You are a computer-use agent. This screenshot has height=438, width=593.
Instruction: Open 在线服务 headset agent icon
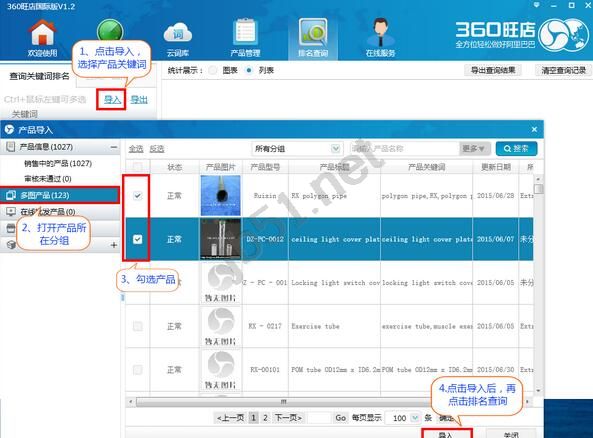tap(380, 33)
